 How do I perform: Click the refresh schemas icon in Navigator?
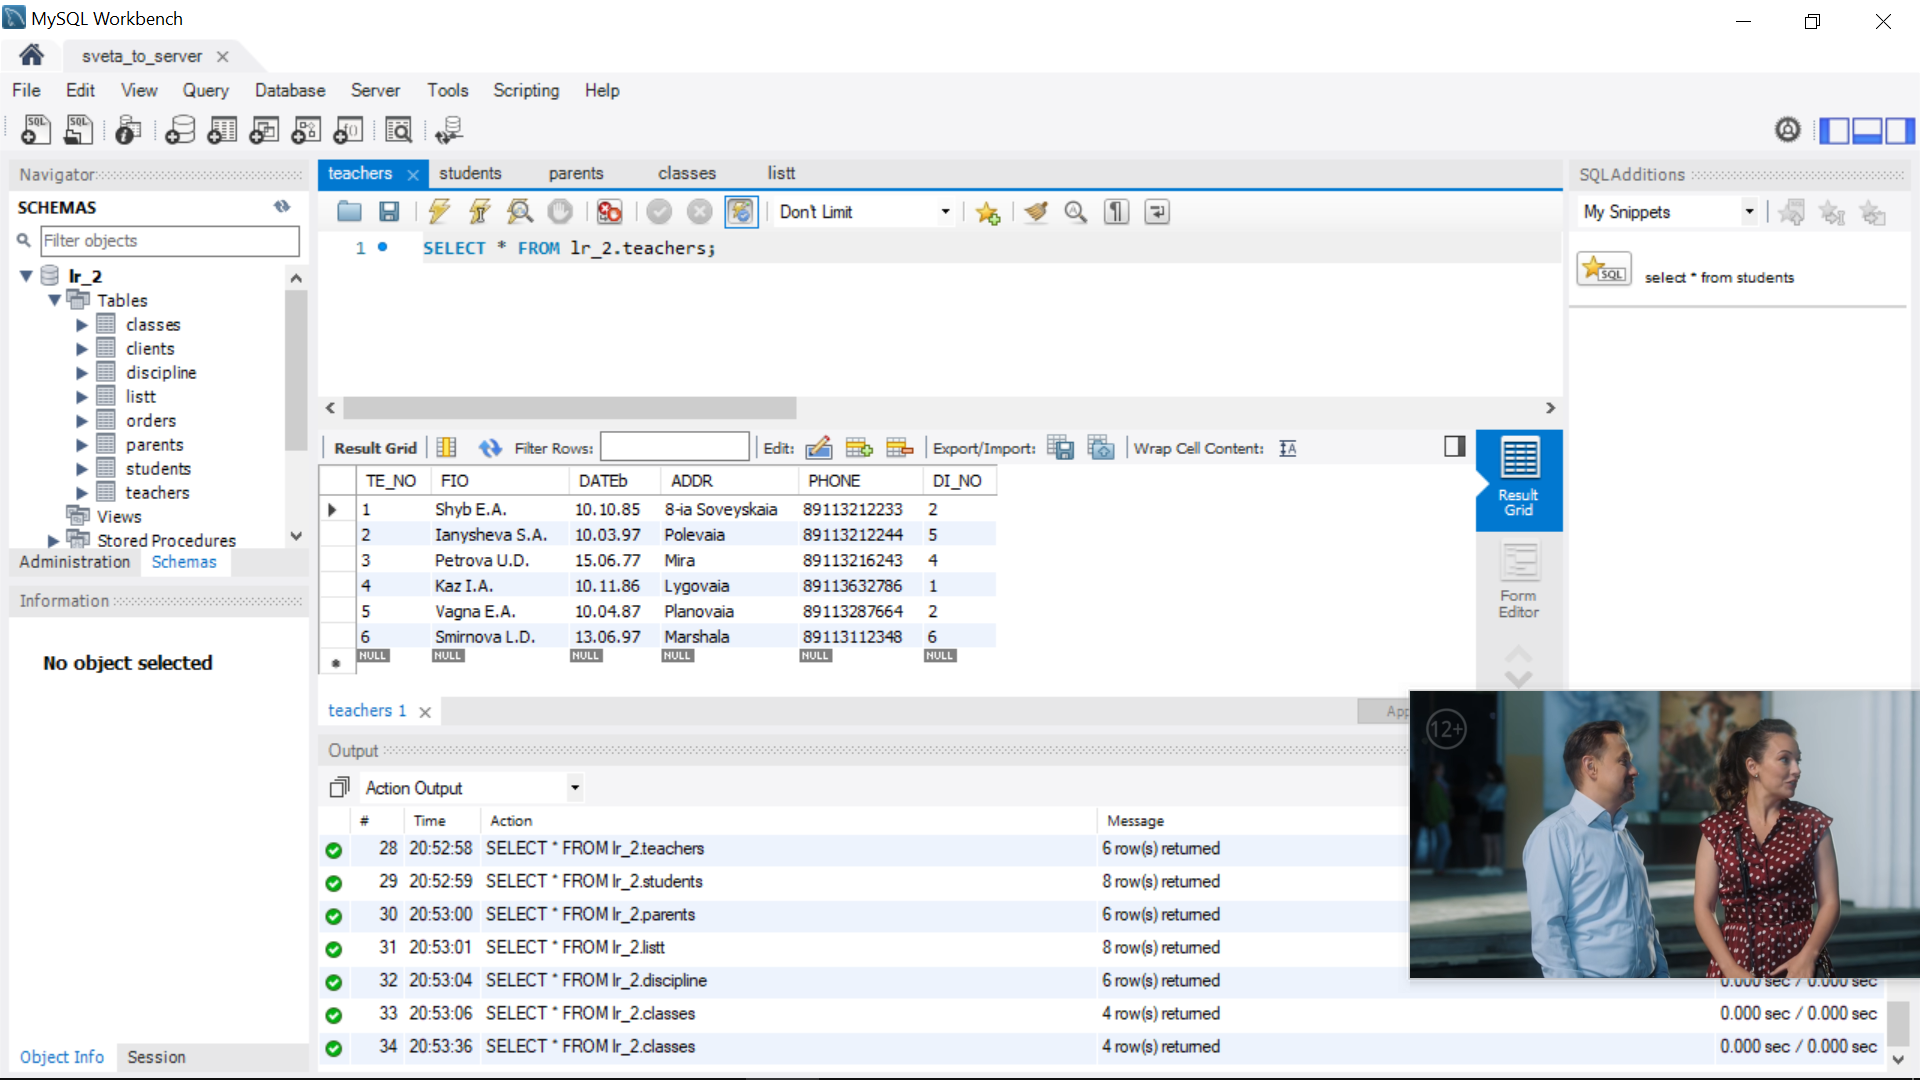tap(282, 207)
